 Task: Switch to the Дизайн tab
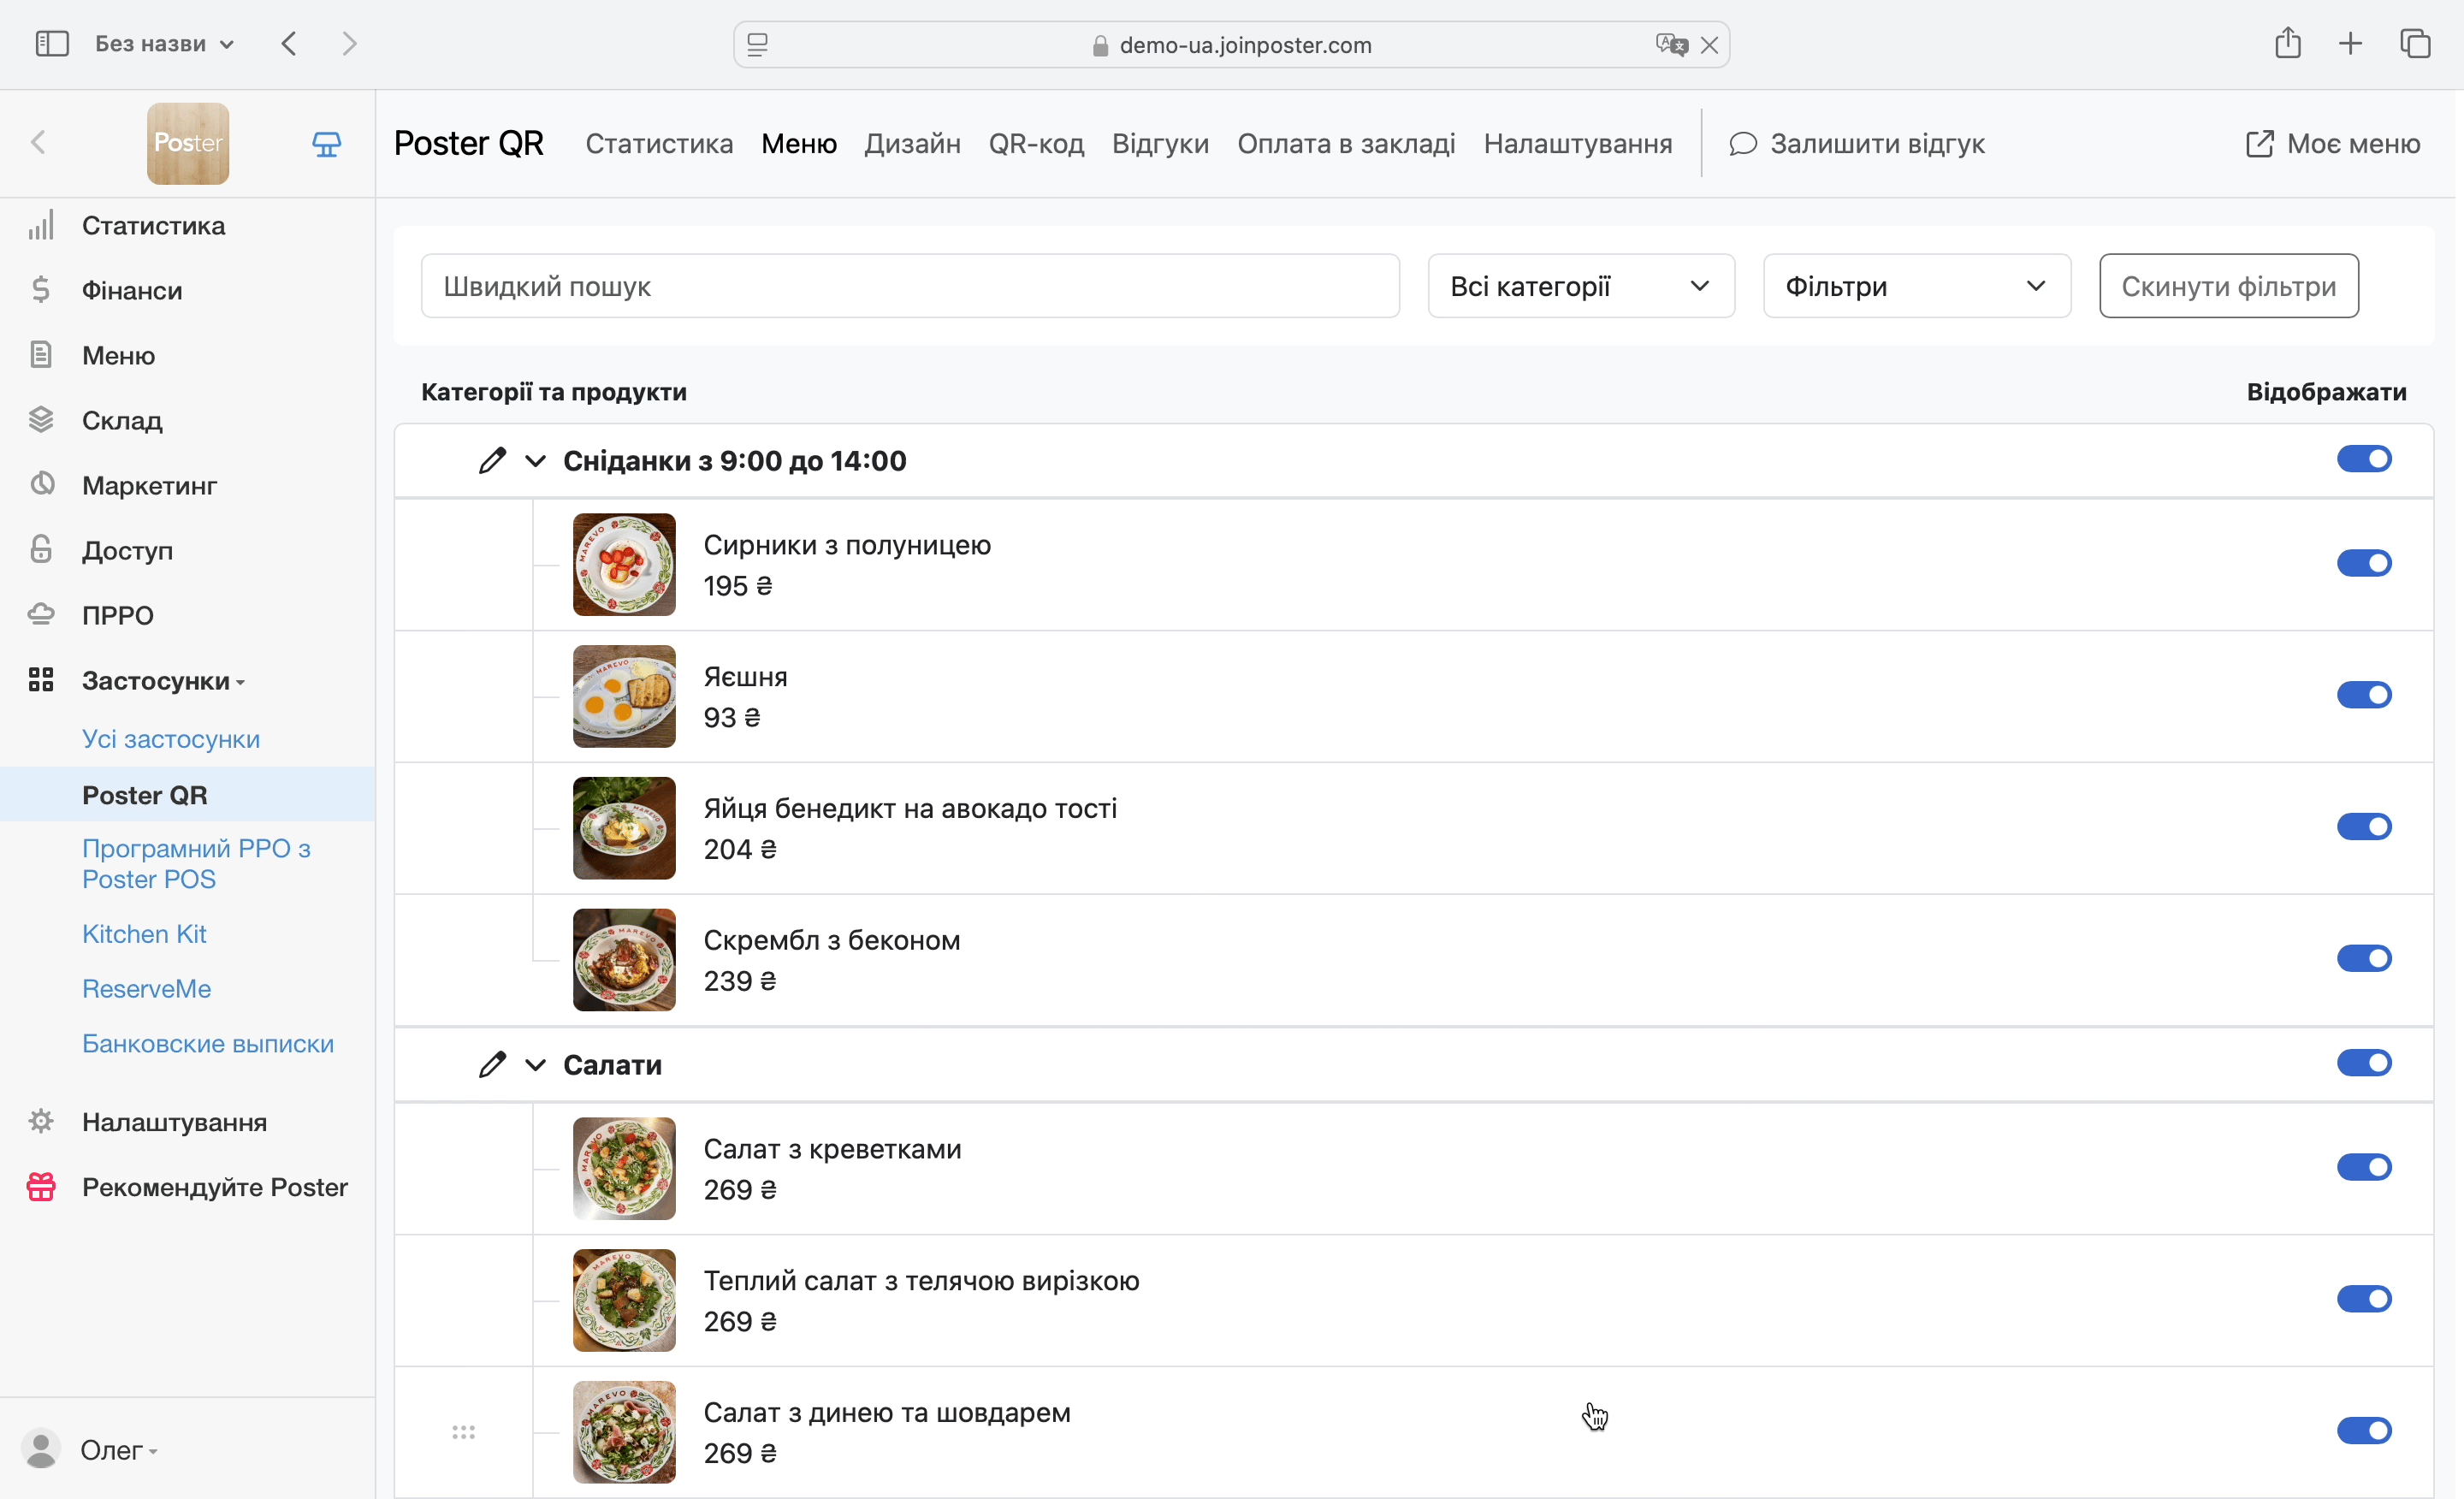[912, 144]
